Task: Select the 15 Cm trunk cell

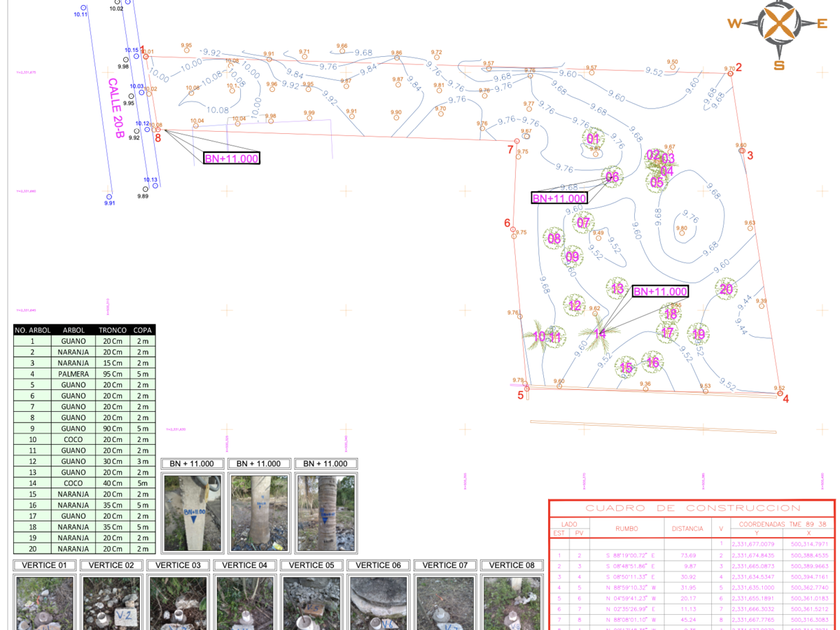Action: tap(112, 363)
